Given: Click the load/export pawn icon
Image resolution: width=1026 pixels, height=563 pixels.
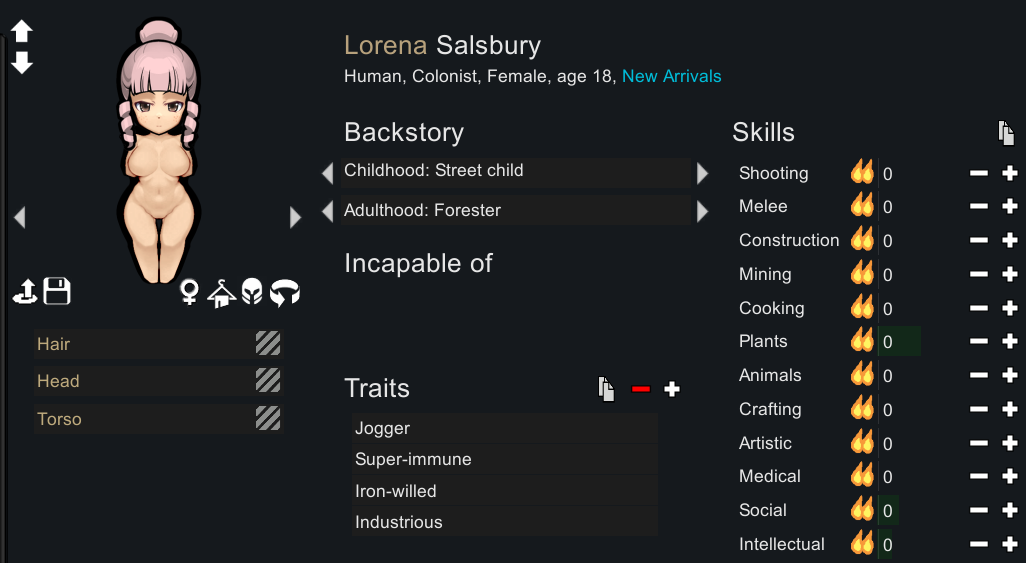Looking at the screenshot, I should (25, 292).
